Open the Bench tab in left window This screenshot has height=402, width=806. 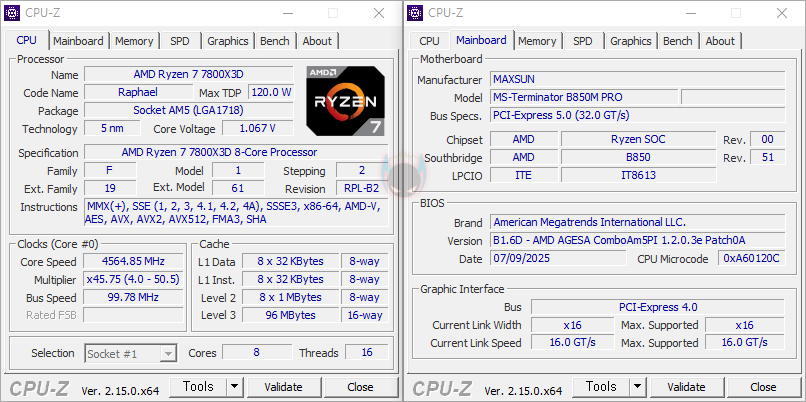[274, 41]
